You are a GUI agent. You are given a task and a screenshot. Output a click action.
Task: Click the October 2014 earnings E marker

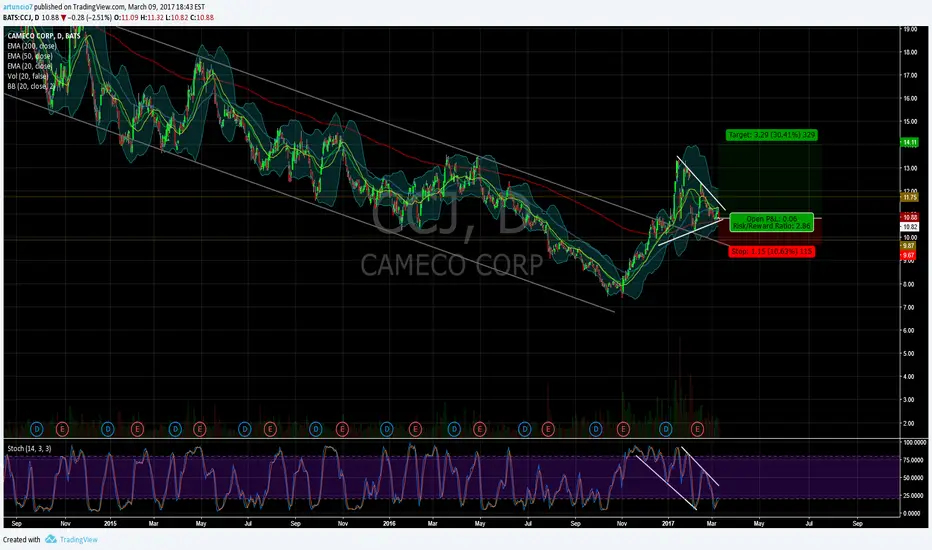coord(62,429)
